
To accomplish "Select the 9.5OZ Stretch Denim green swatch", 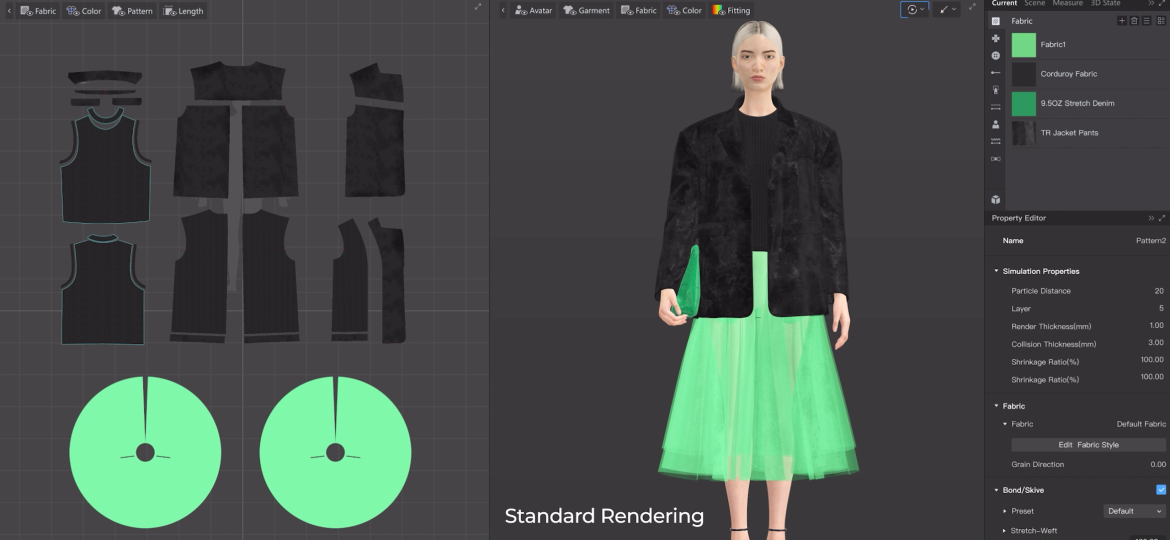I will coord(1024,103).
